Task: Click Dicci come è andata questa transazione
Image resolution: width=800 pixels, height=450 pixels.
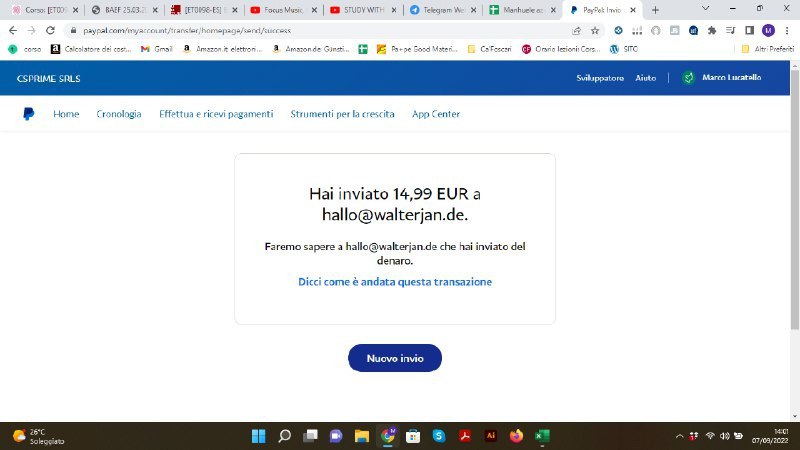Action: point(395,282)
